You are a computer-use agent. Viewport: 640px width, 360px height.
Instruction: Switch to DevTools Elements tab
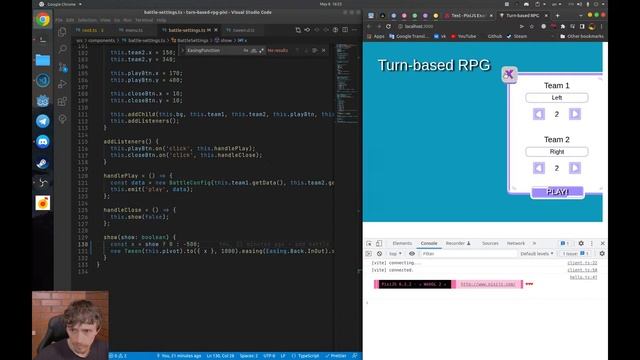402,243
